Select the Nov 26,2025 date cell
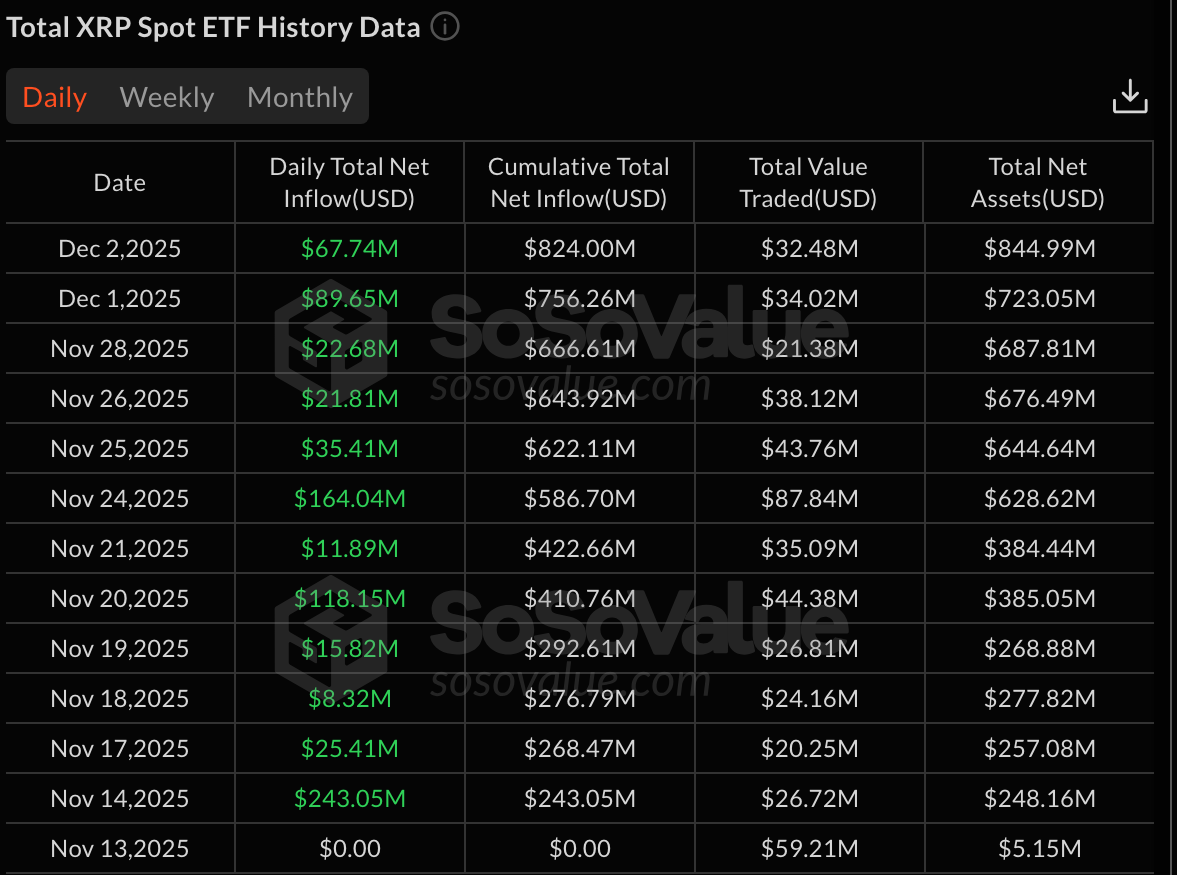The image size is (1177, 875). (x=120, y=398)
